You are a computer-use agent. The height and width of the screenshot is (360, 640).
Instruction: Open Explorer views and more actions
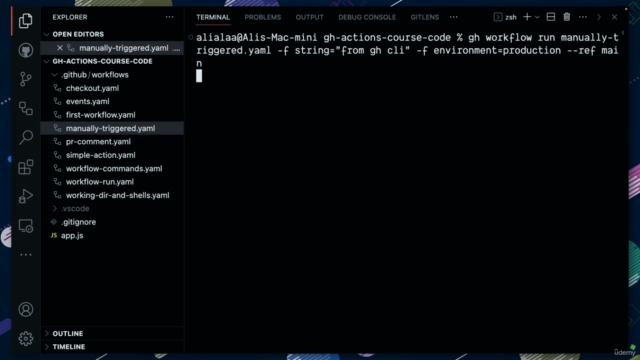169,17
